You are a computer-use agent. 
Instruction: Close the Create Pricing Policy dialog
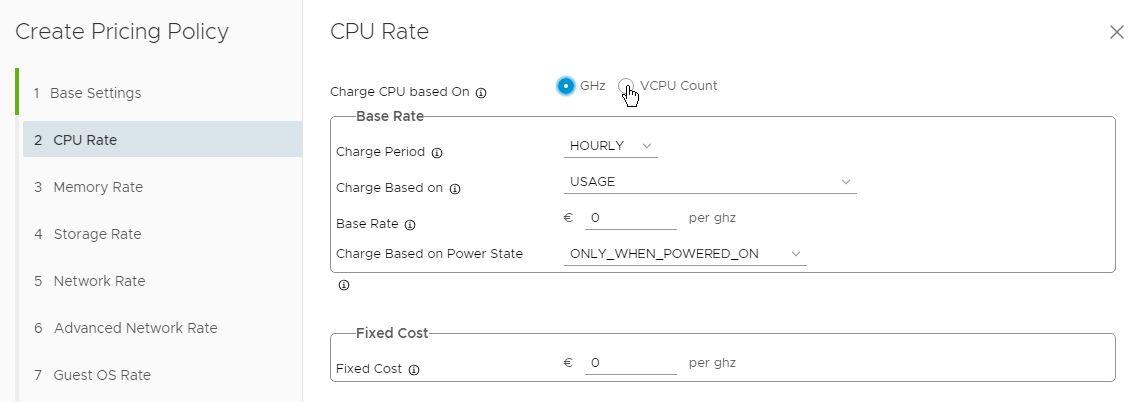[1117, 32]
